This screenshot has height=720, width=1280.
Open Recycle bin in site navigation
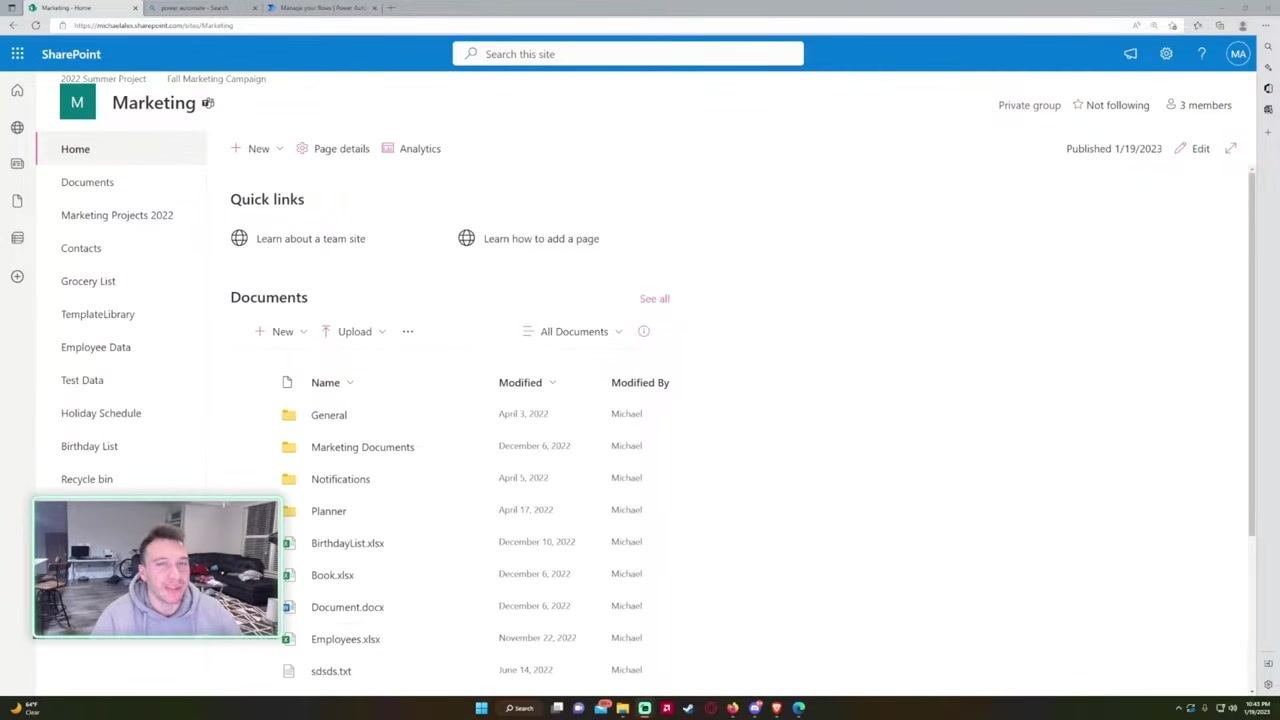(87, 479)
